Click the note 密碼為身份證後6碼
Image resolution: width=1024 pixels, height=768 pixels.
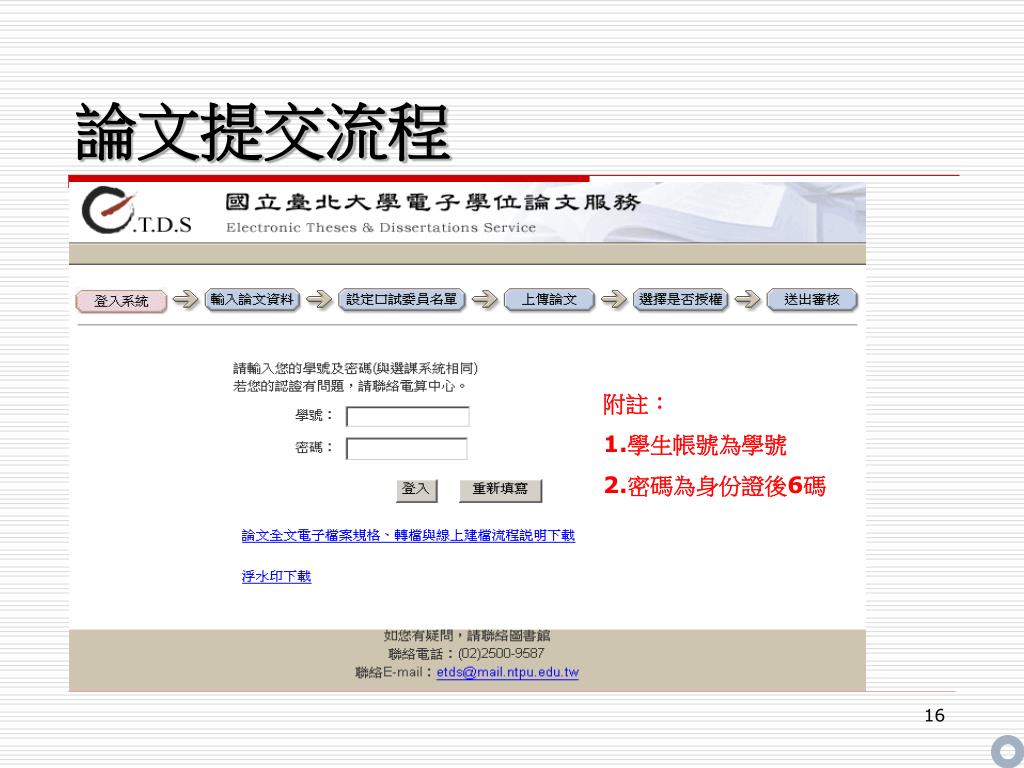click(x=715, y=486)
